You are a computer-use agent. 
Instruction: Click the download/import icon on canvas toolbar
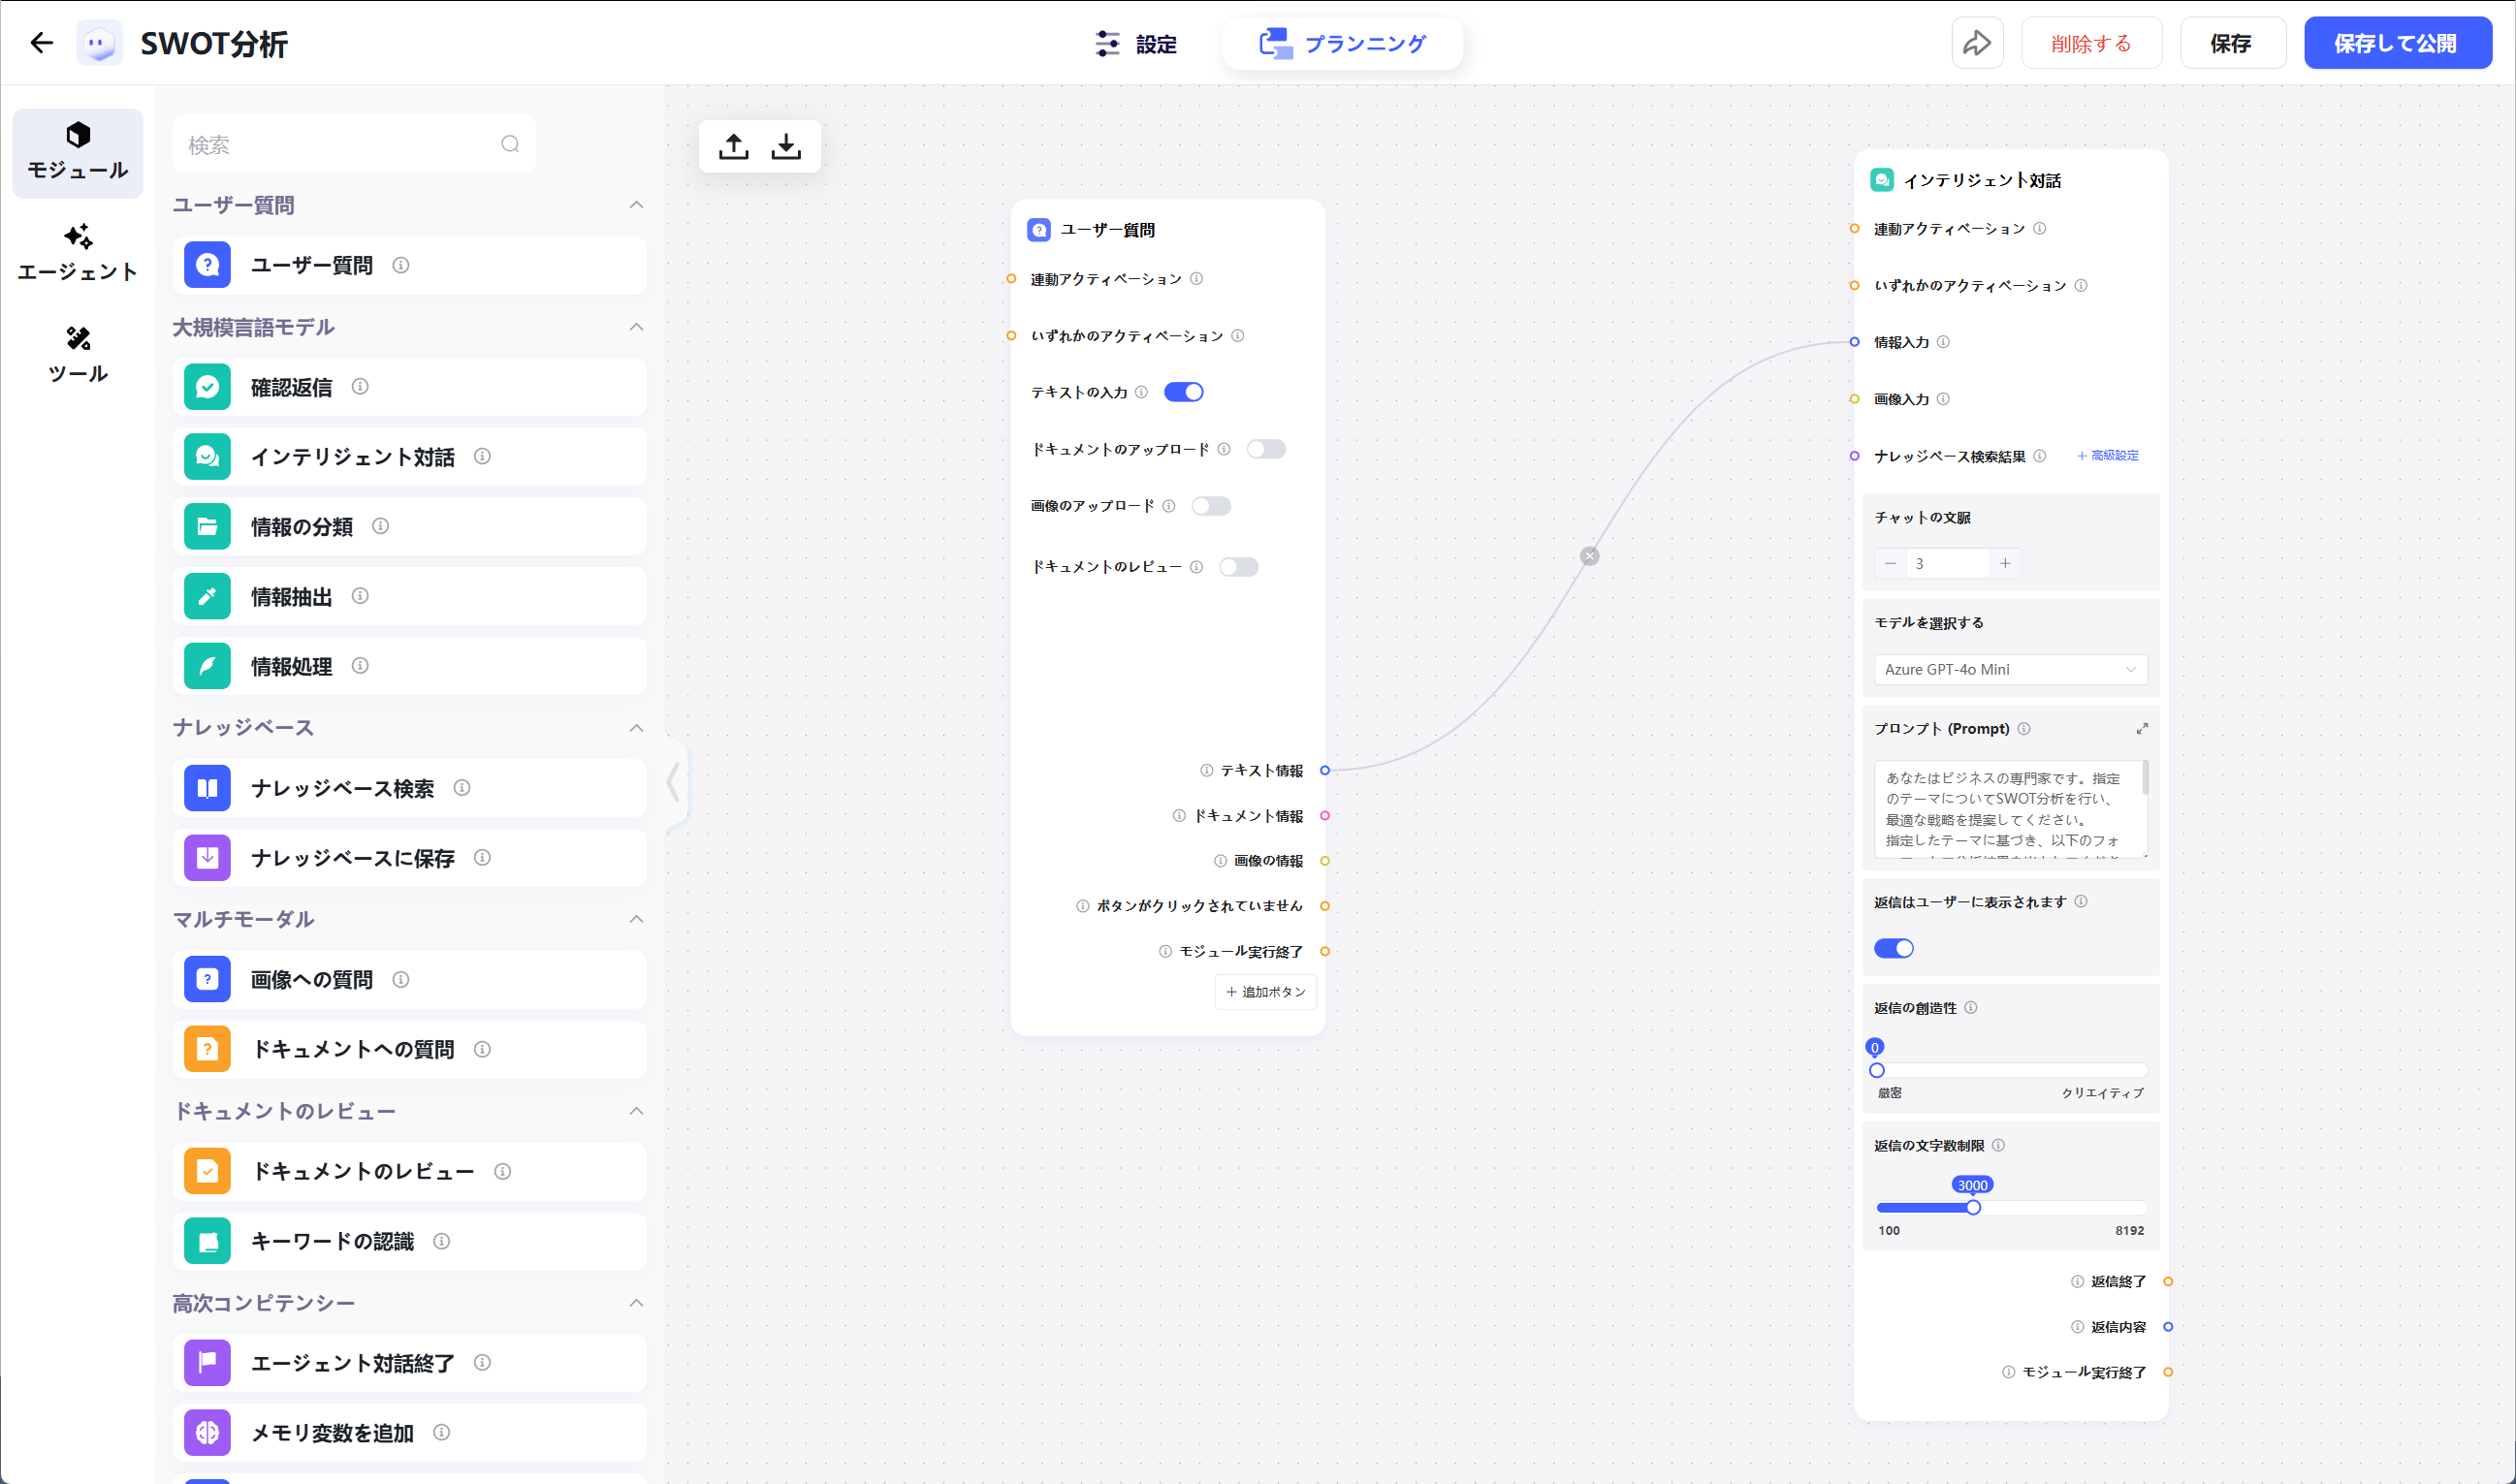[x=786, y=147]
